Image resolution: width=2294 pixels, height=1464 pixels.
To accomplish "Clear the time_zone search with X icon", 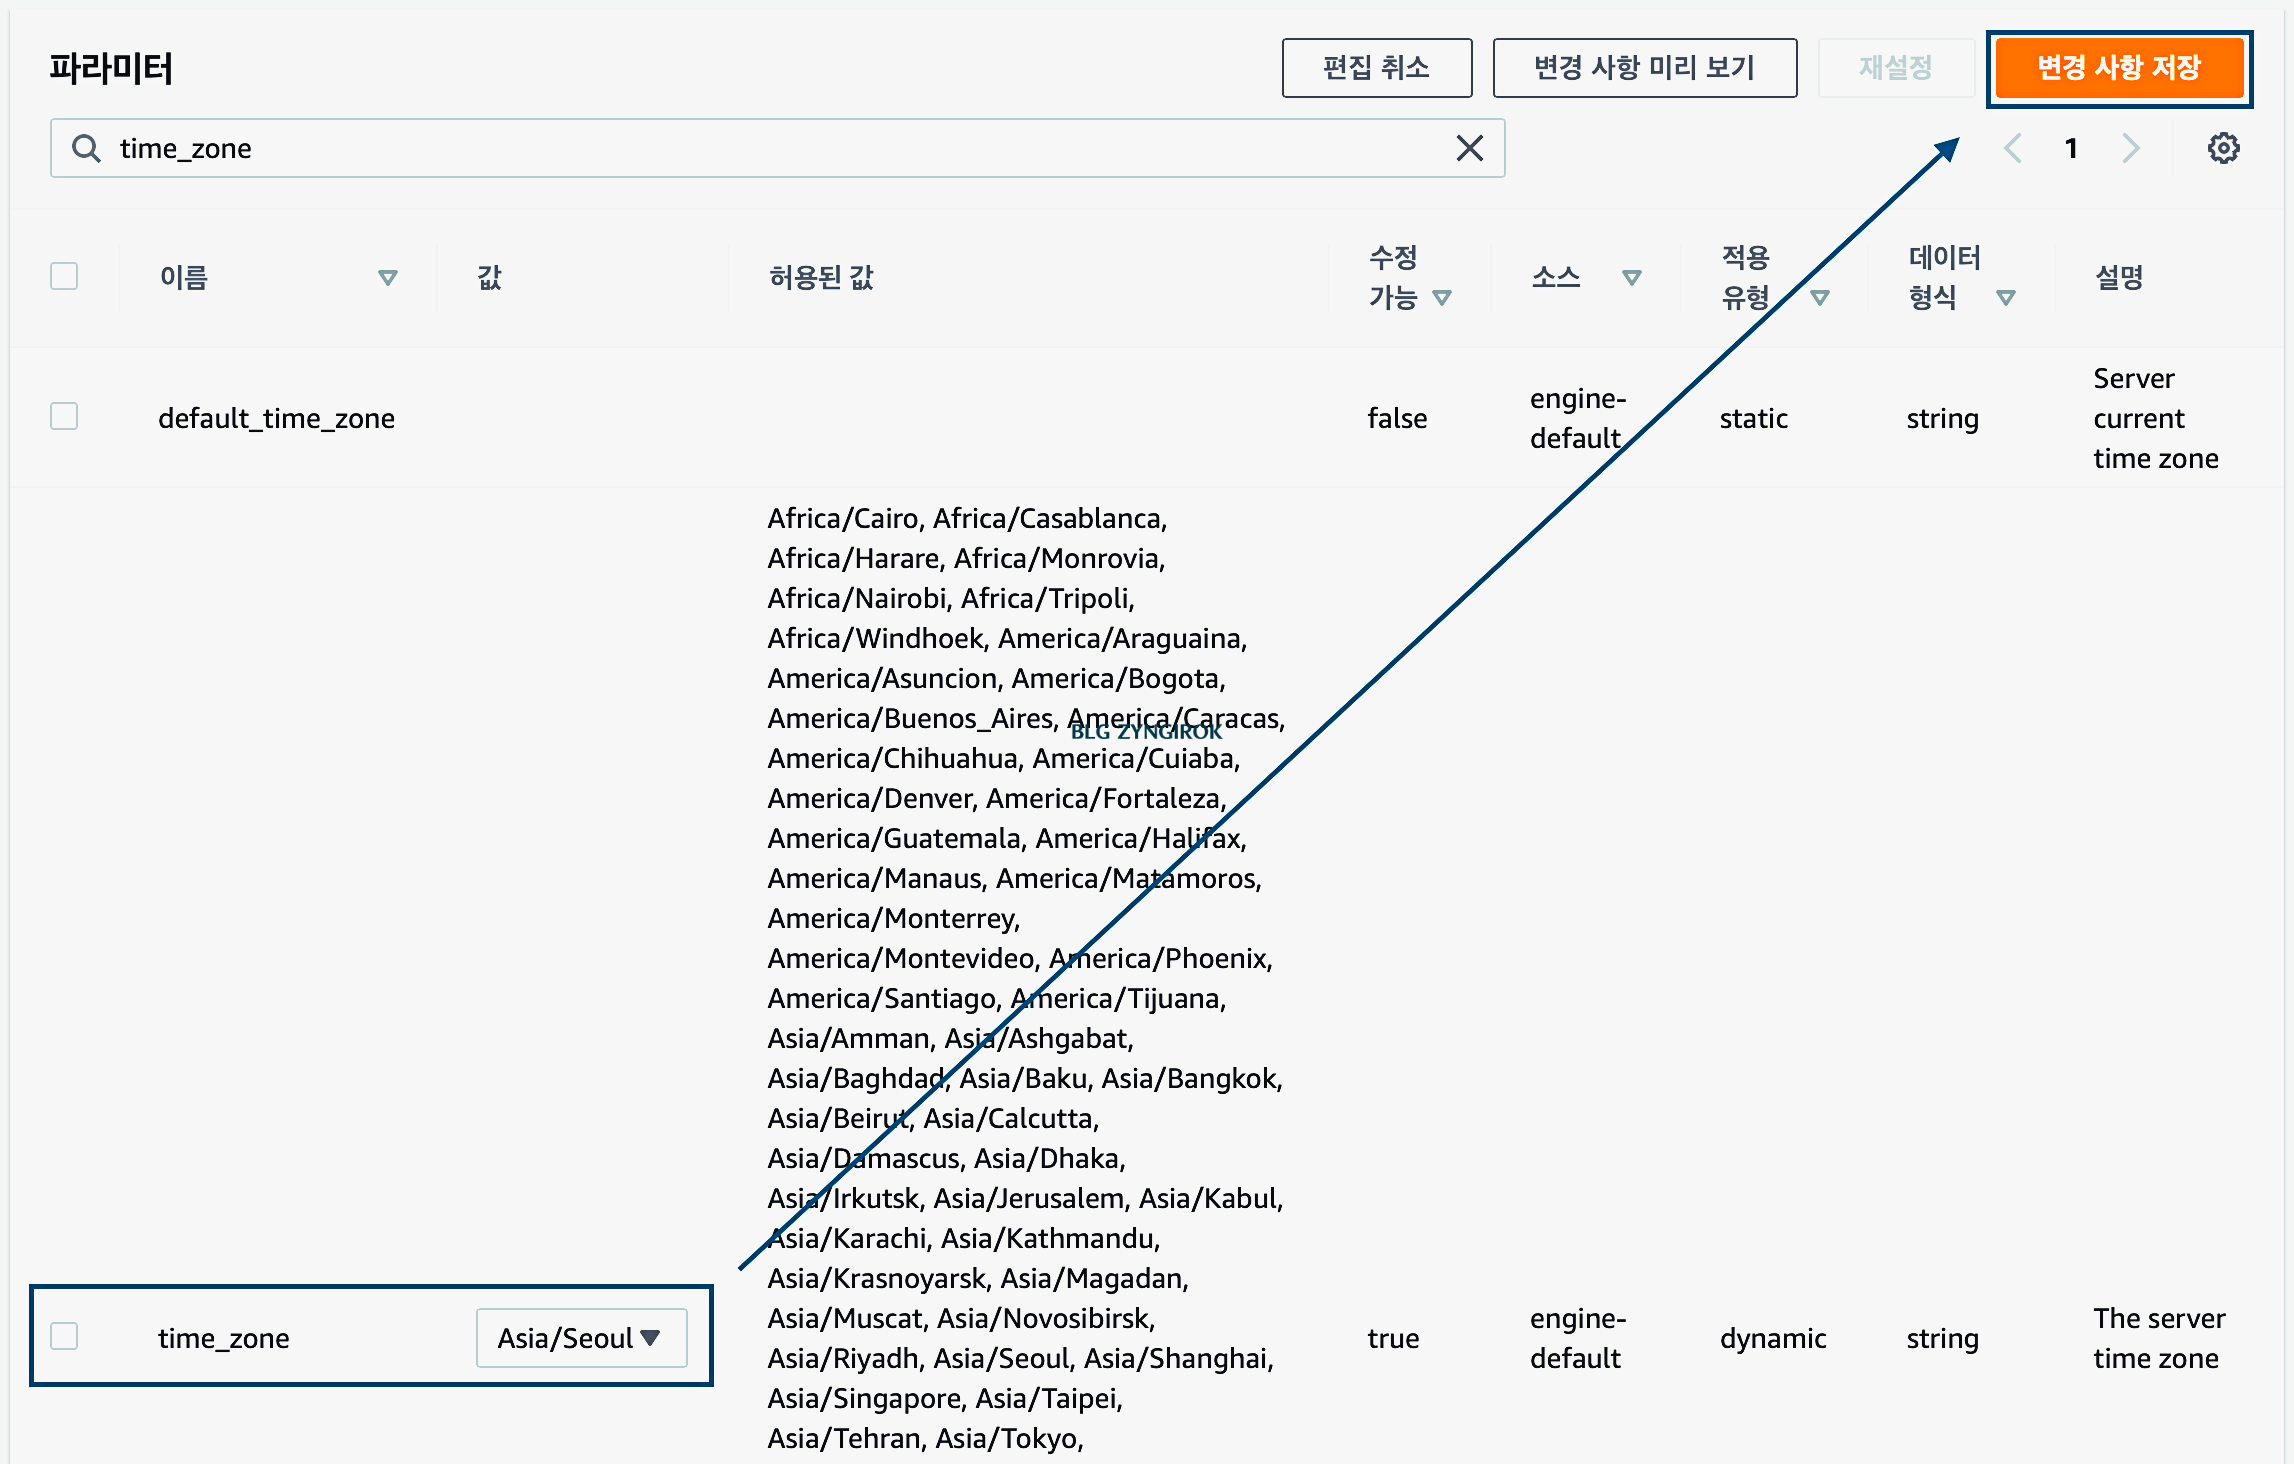I will (x=1469, y=148).
